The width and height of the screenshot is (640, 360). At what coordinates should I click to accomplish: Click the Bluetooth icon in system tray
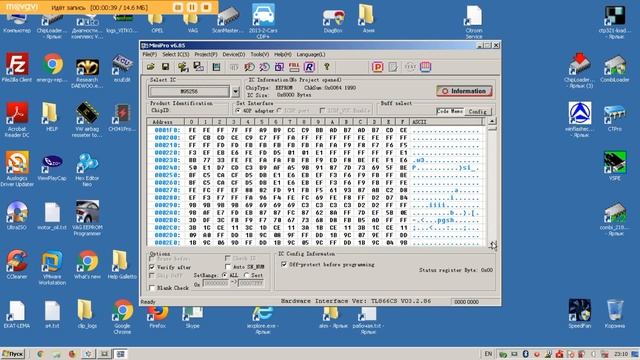526,354
